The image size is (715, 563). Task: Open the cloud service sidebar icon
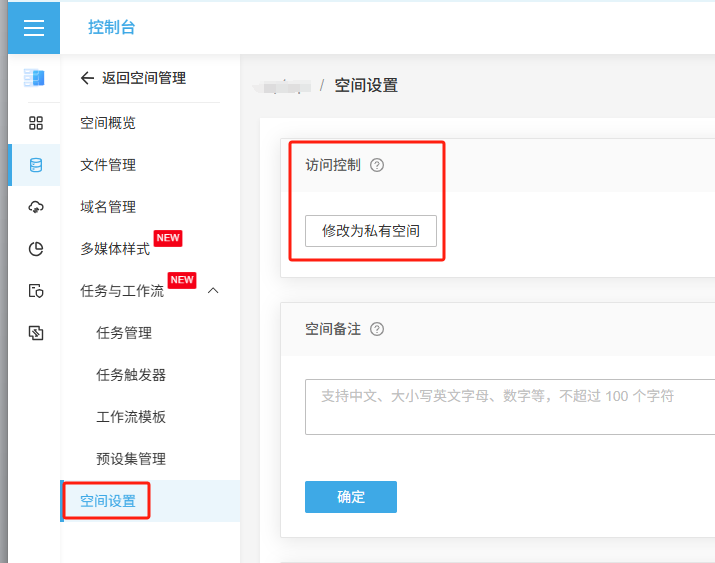[36, 207]
